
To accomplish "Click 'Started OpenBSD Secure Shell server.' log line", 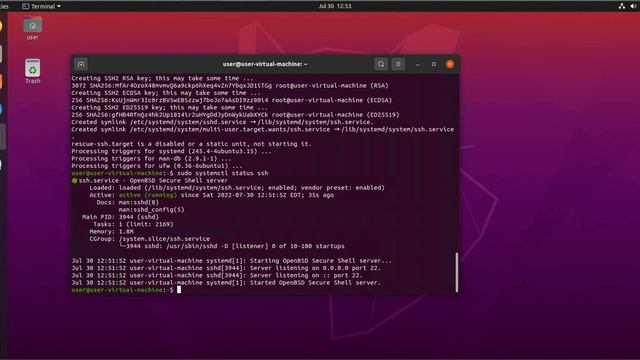I will tap(226, 282).
